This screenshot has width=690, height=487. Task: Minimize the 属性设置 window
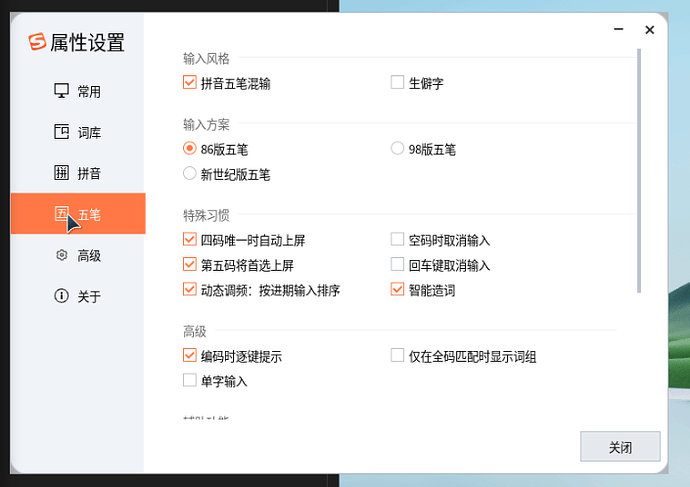coord(619,29)
